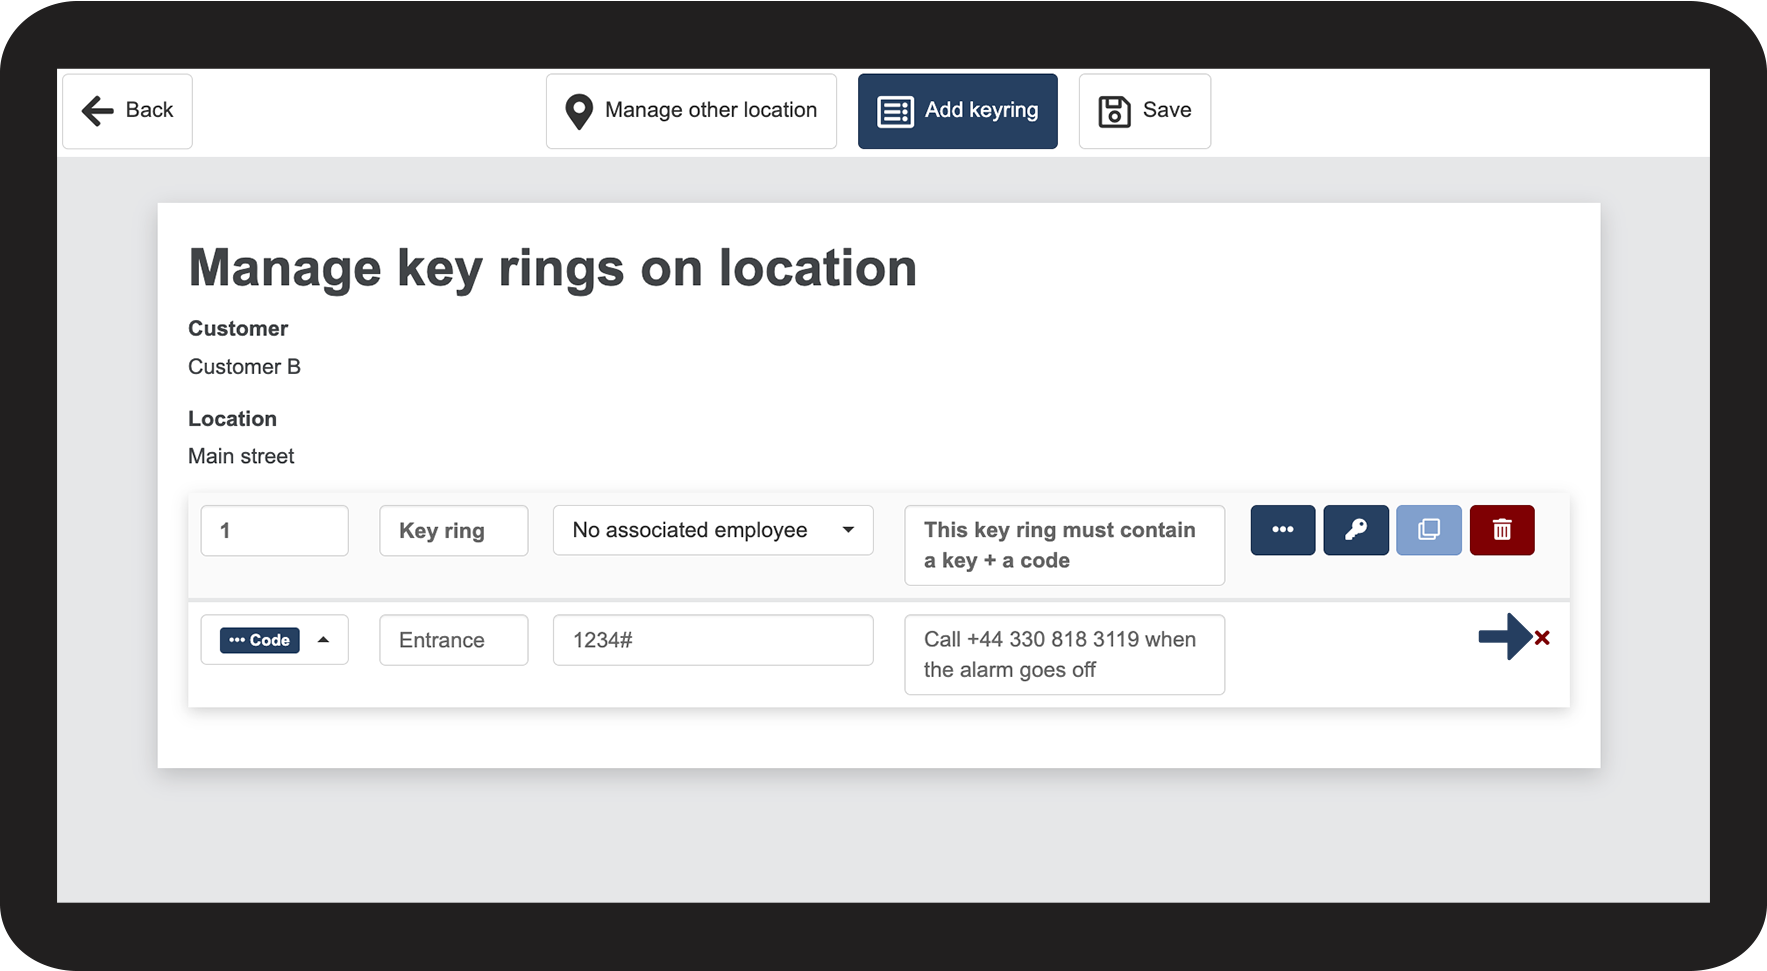Click the back arrow icon
Viewport: 1767px width, 971px height.
point(98,111)
